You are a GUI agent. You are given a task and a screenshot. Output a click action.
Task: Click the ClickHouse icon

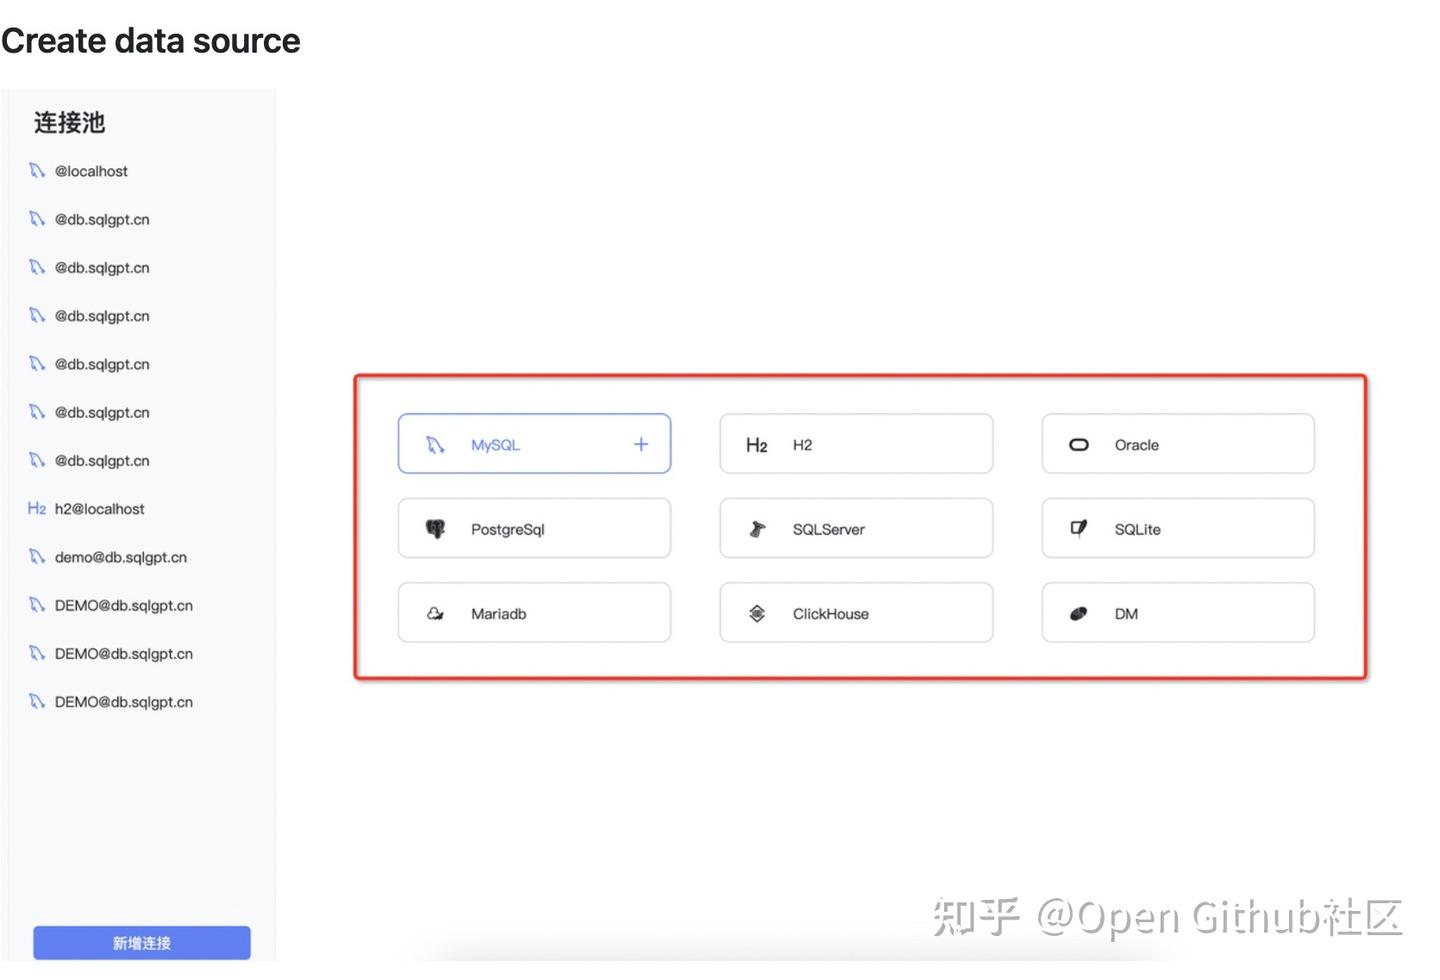(x=757, y=613)
